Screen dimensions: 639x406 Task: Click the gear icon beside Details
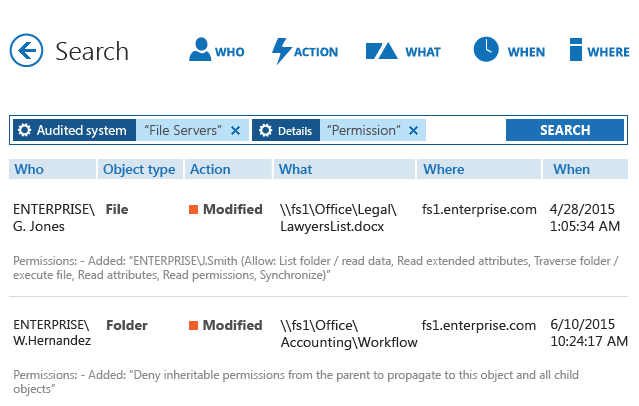[265, 130]
